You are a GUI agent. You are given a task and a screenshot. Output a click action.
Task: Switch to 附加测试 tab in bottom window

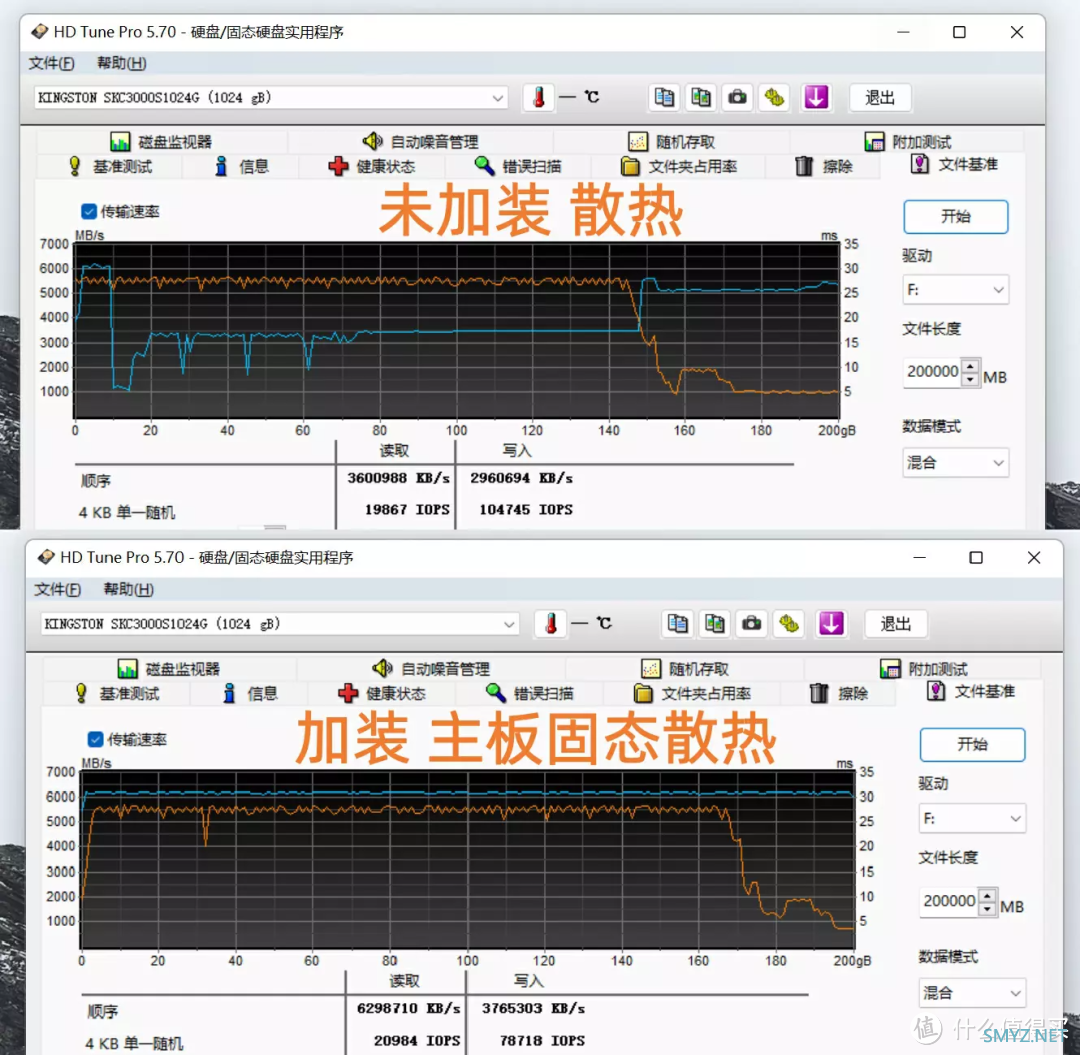pyautogui.click(x=924, y=669)
